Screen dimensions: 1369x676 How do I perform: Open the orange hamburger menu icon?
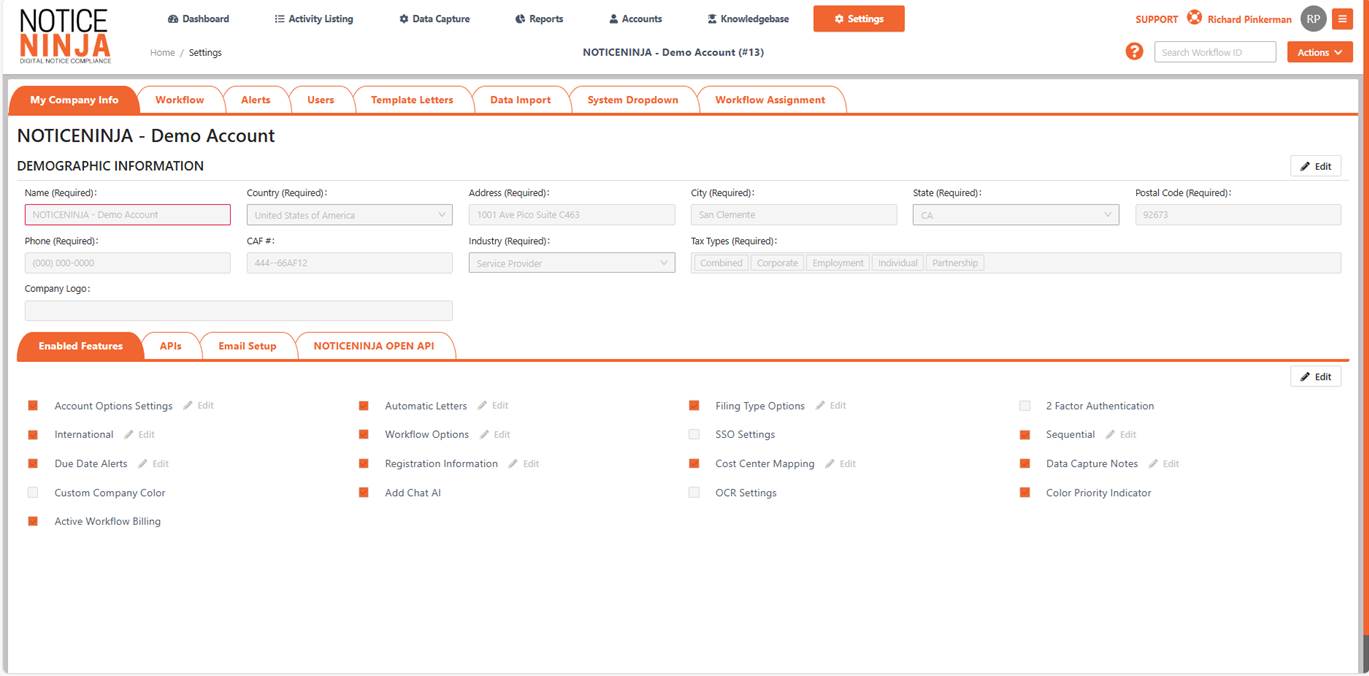pyautogui.click(x=1342, y=19)
